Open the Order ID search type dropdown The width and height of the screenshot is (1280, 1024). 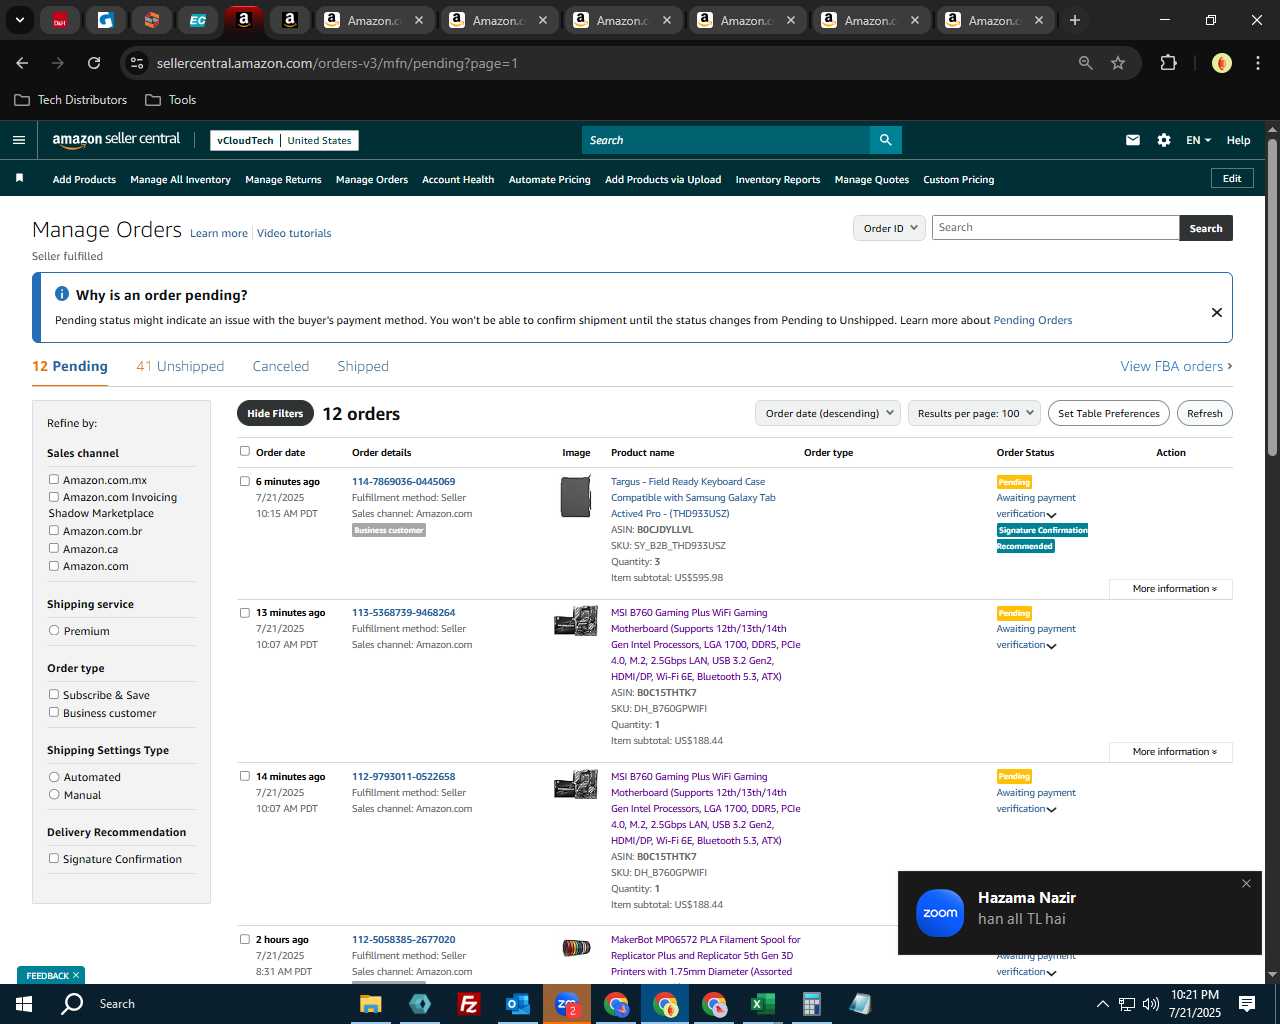click(889, 228)
